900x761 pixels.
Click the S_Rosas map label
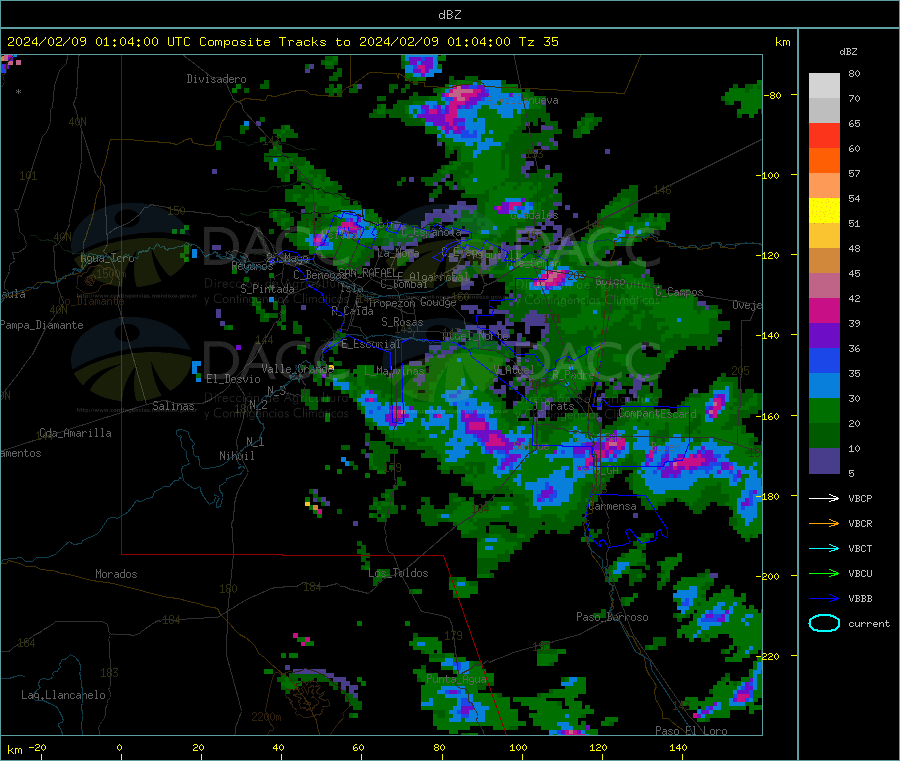point(402,322)
